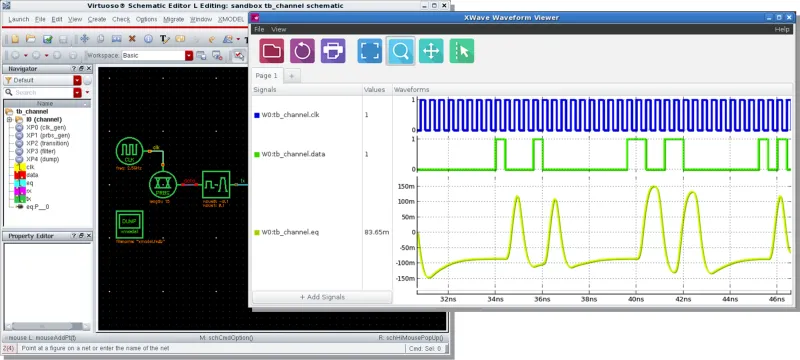
Task: Select the transition block symbol in schematic
Action: (x=216, y=185)
